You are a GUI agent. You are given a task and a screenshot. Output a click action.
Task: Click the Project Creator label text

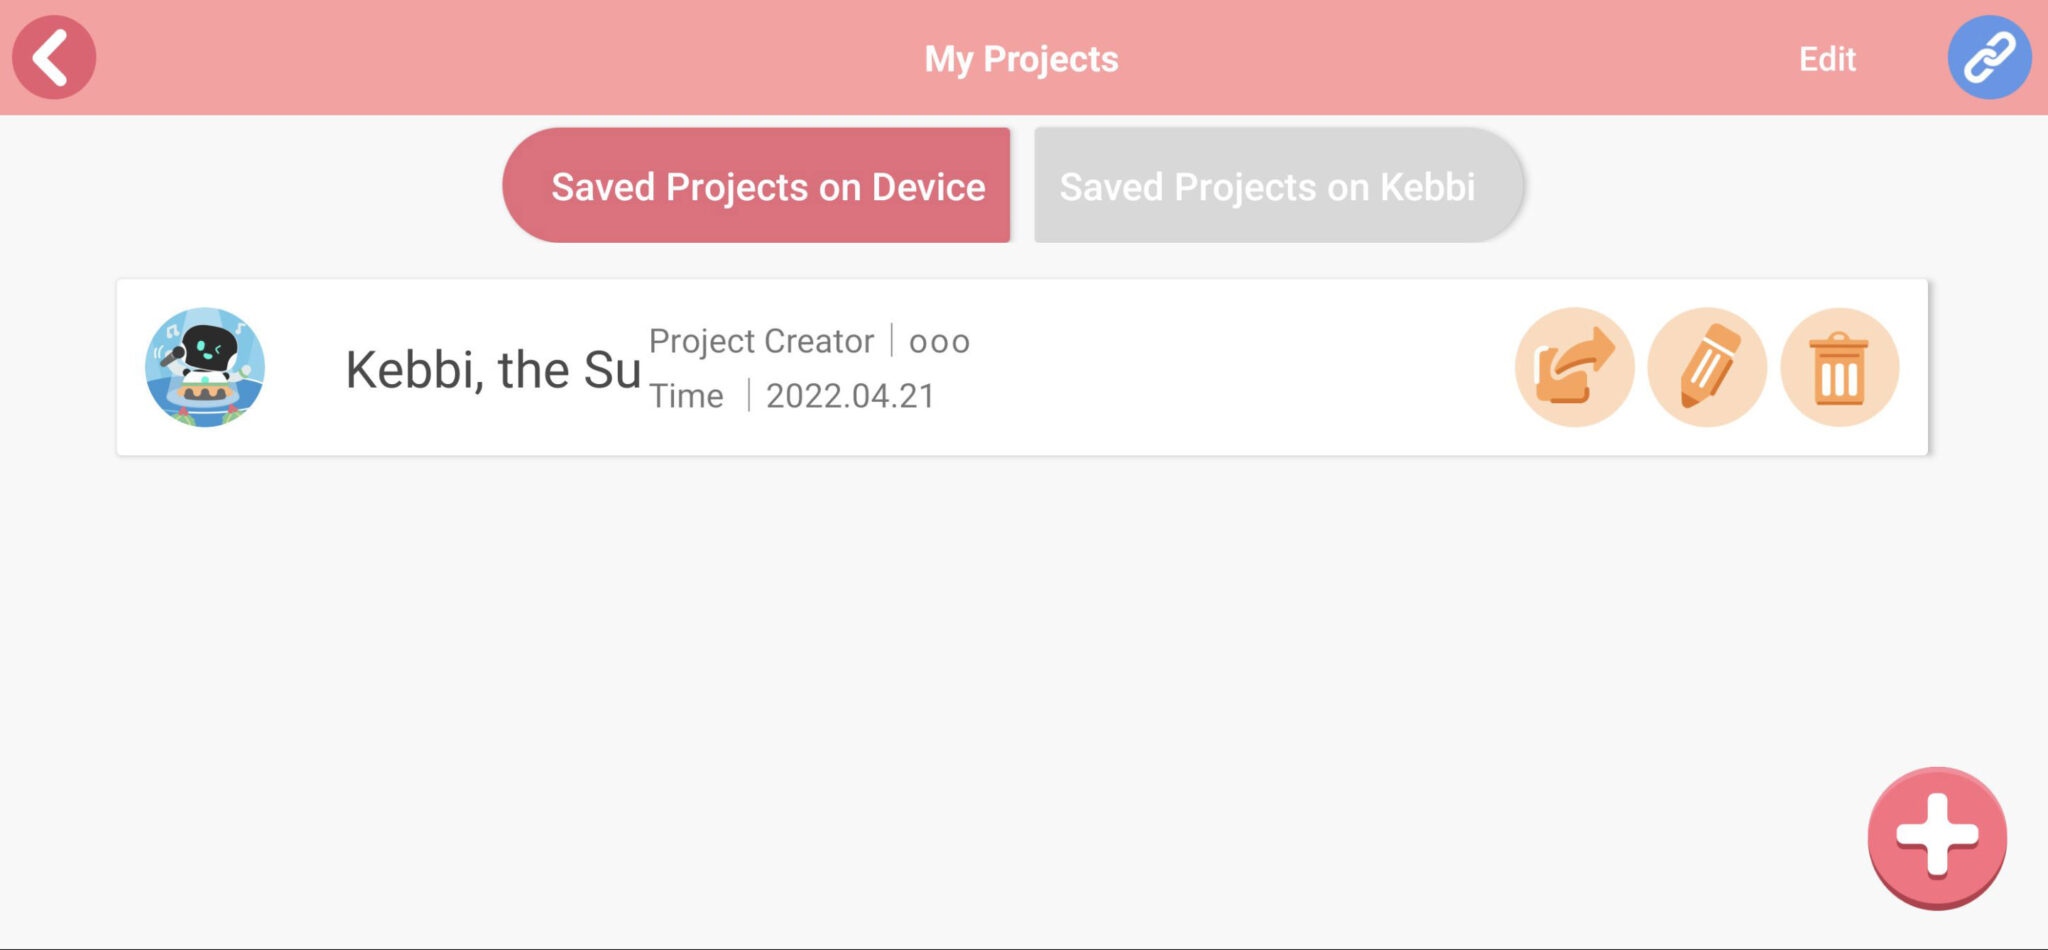pos(762,341)
